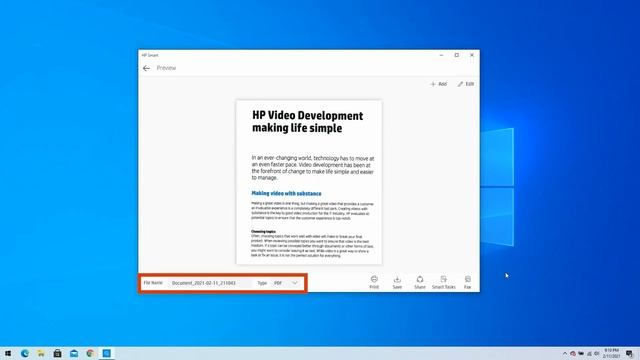Open Smart Tasks
640x360 pixels.
coord(443,282)
